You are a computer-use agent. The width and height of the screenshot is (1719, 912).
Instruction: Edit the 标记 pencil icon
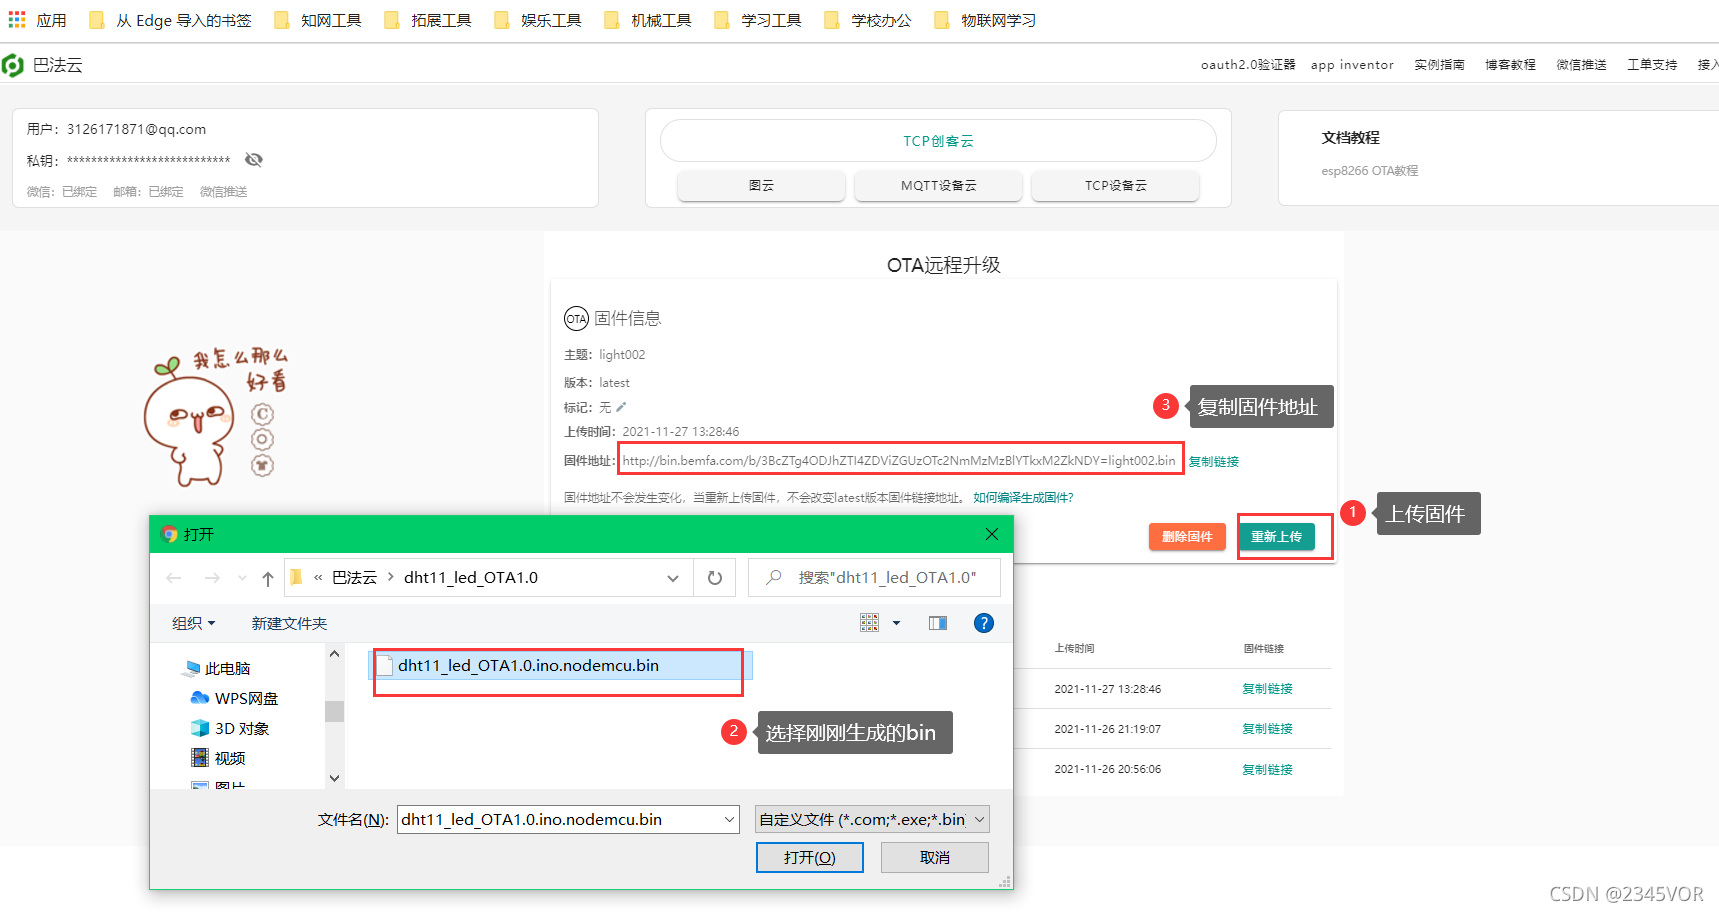coord(621,407)
